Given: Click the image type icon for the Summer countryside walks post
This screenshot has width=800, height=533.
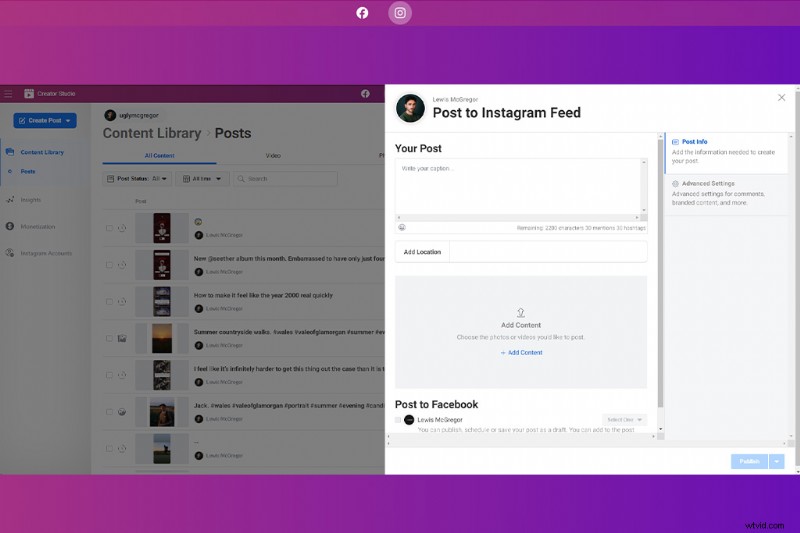Looking at the screenshot, I should [x=122, y=338].
